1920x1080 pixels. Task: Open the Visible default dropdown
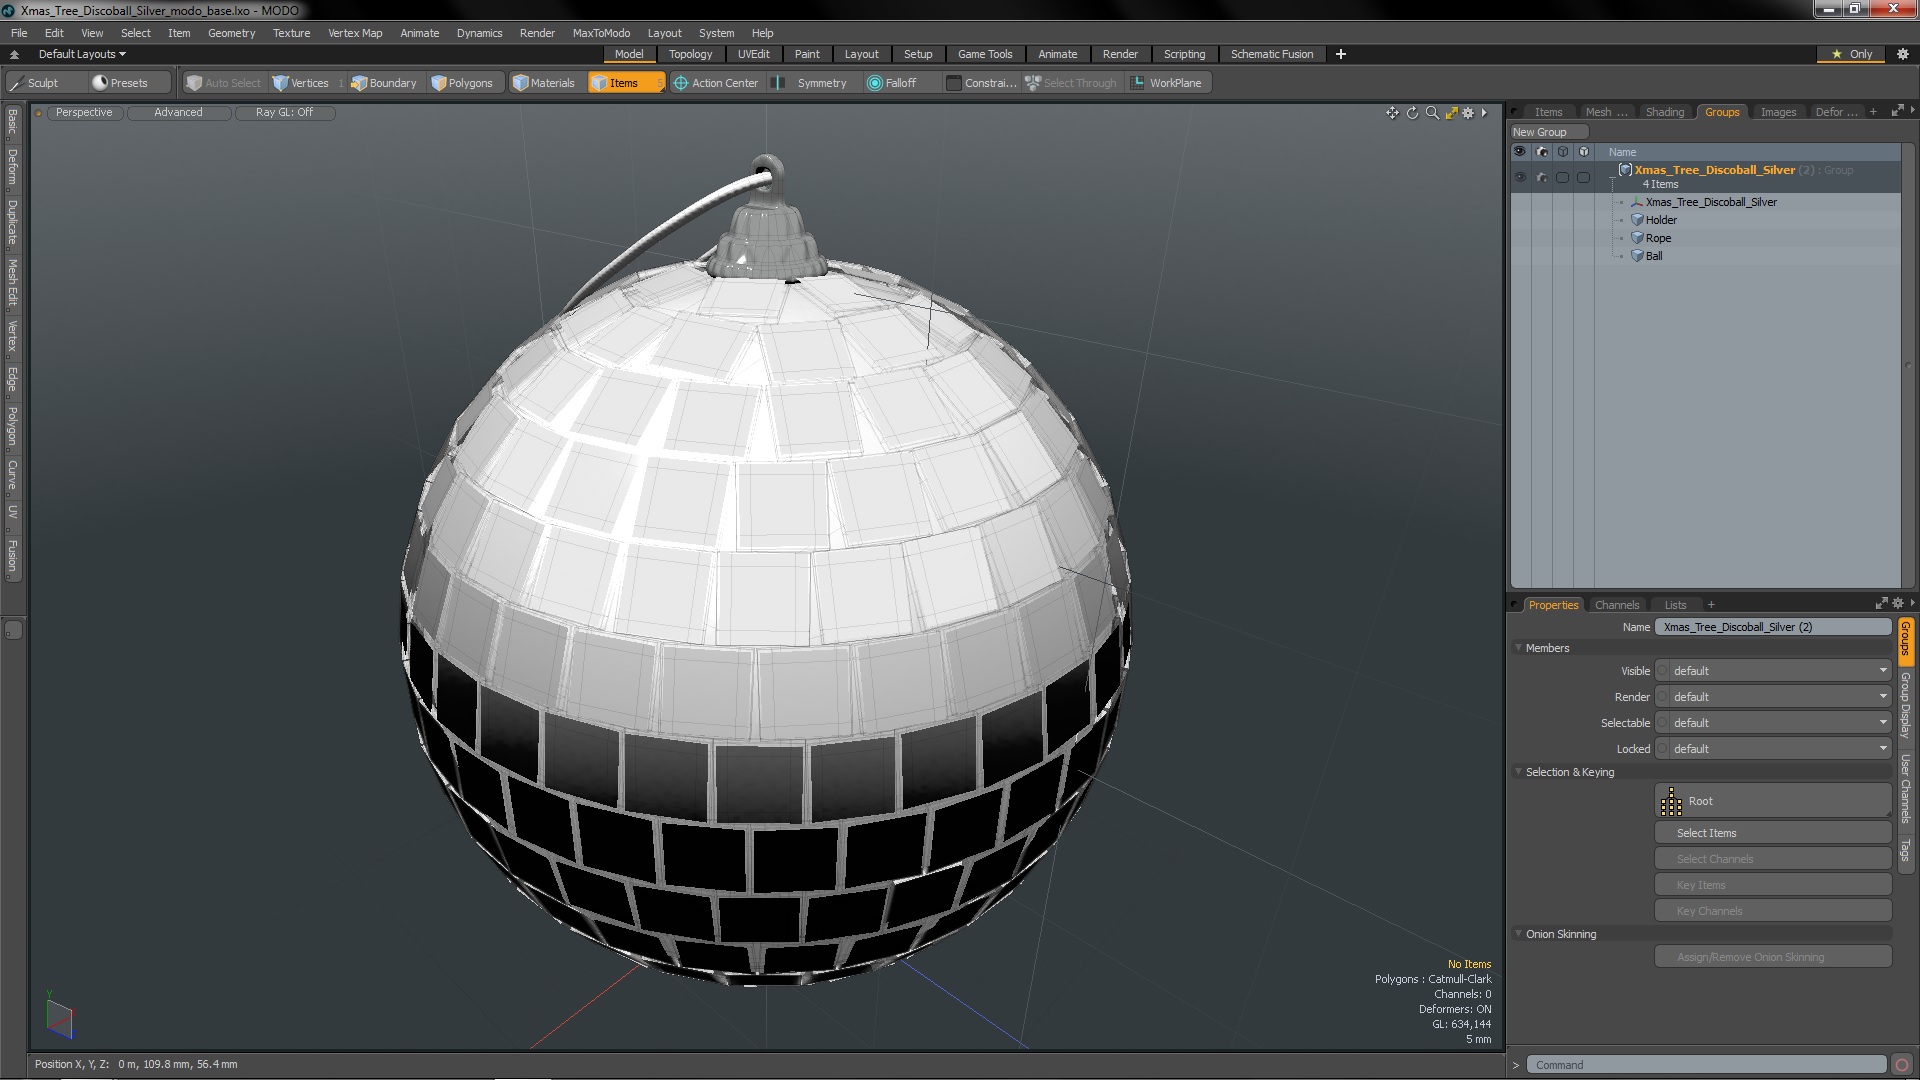(x=1776, y=671)
